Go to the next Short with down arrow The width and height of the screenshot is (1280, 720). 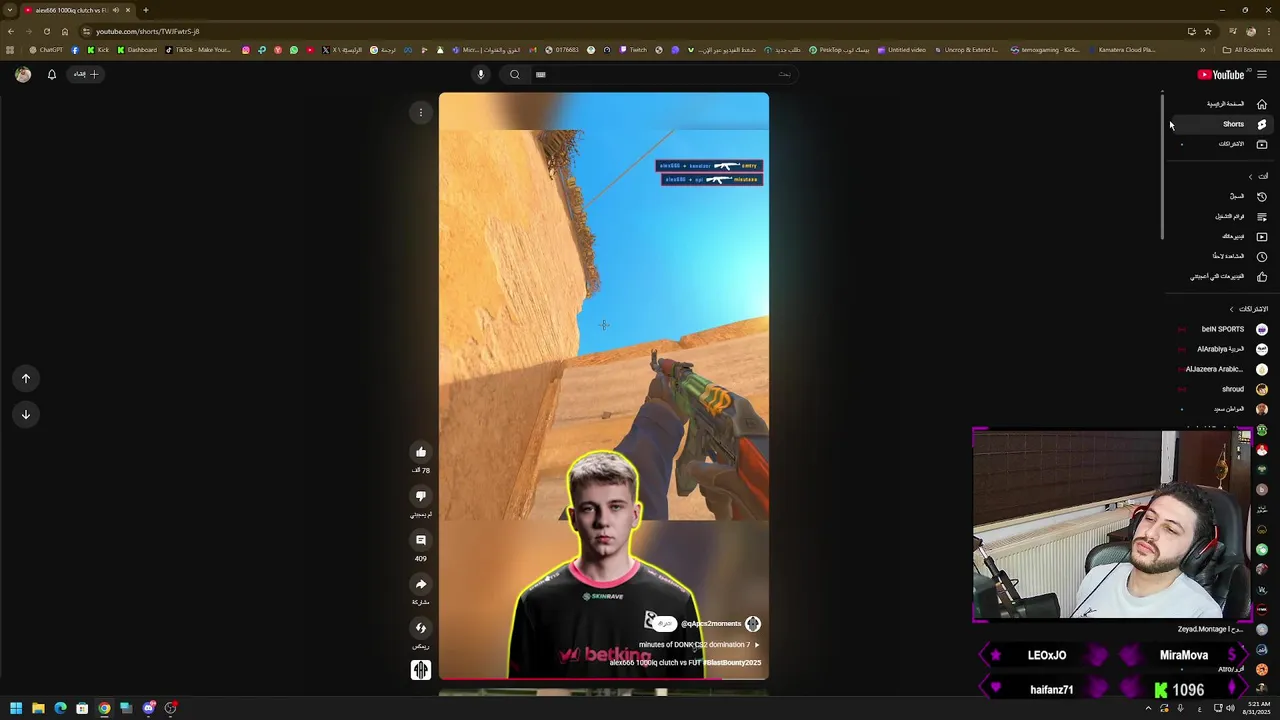pos(26,414)
